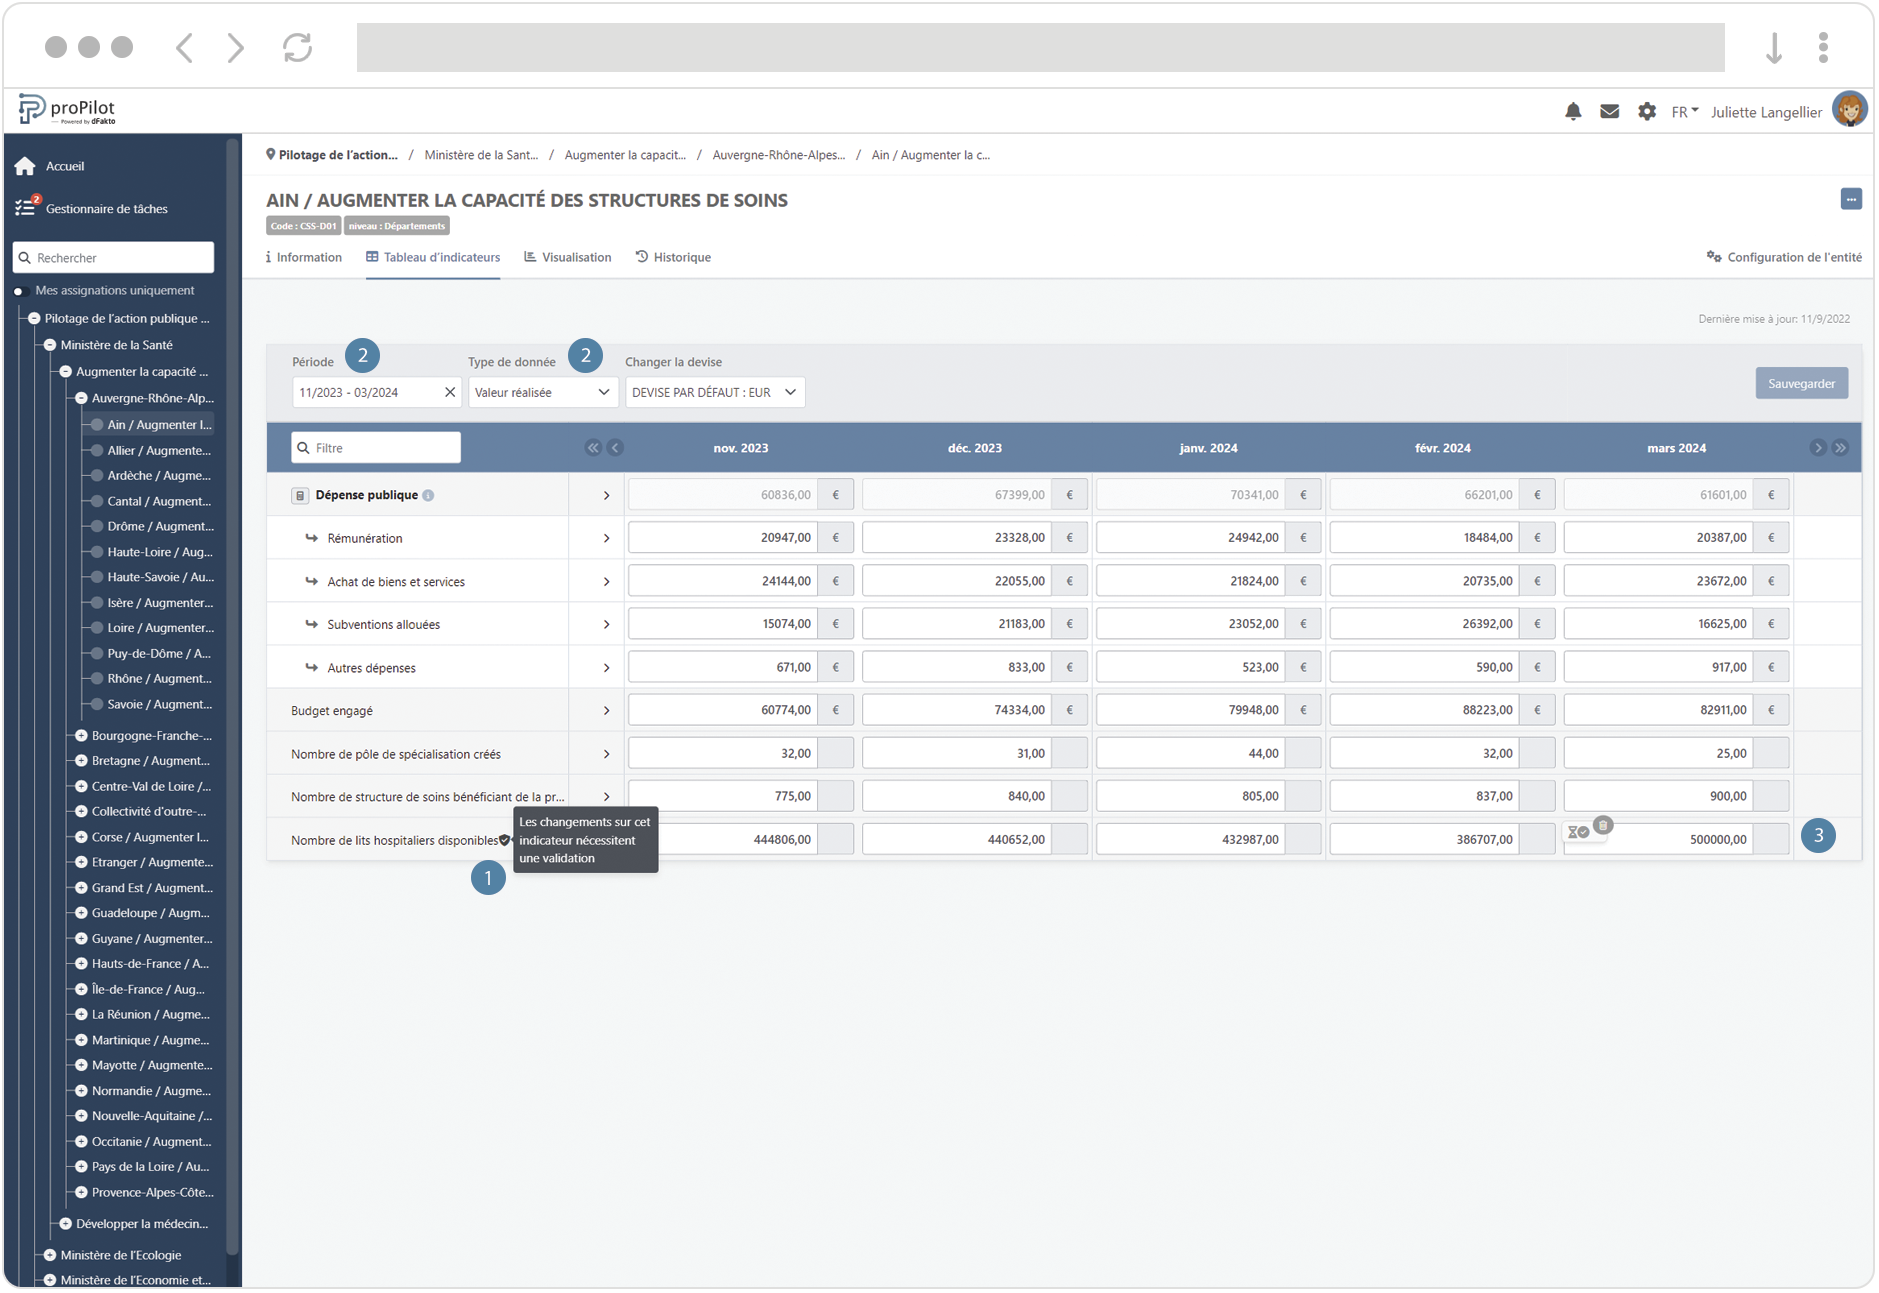Switch to the Historique tab

click(x=673, y=258)
